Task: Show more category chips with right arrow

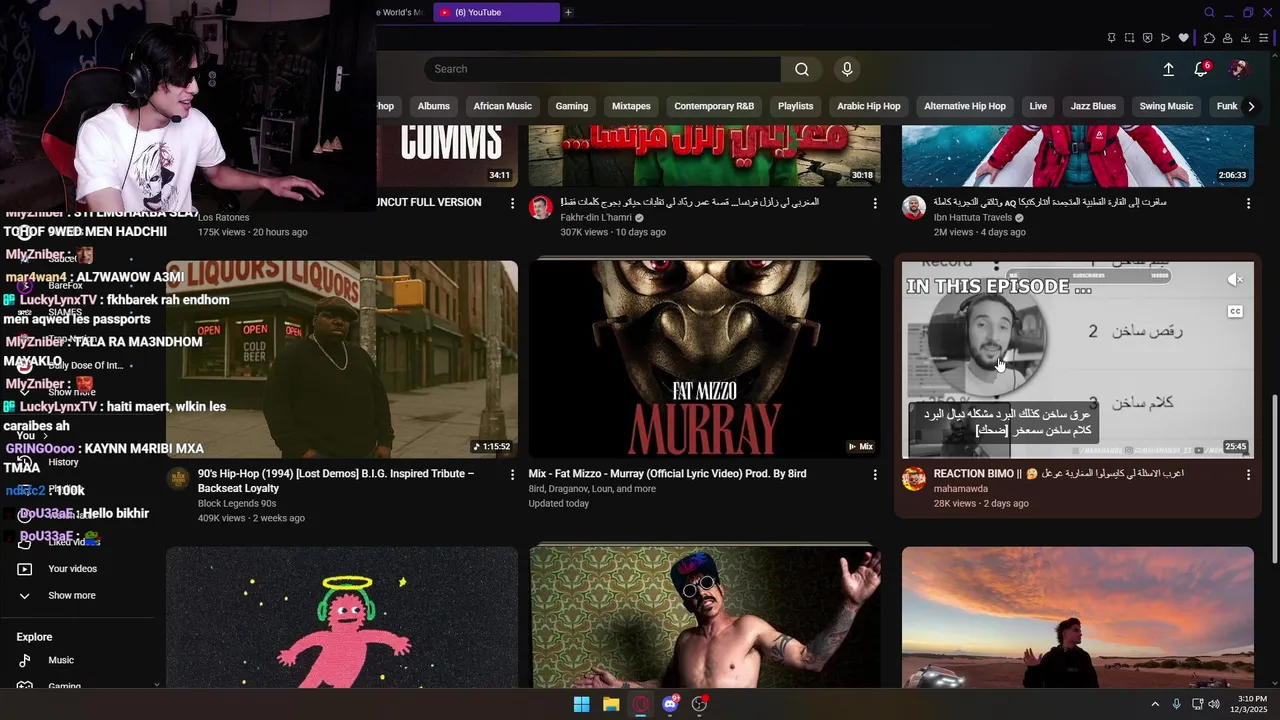Action: click(x=1251, y=106)
